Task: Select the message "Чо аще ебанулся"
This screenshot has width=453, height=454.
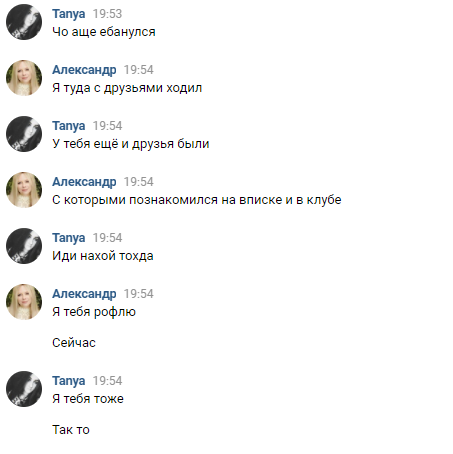Action: (104, 32)
